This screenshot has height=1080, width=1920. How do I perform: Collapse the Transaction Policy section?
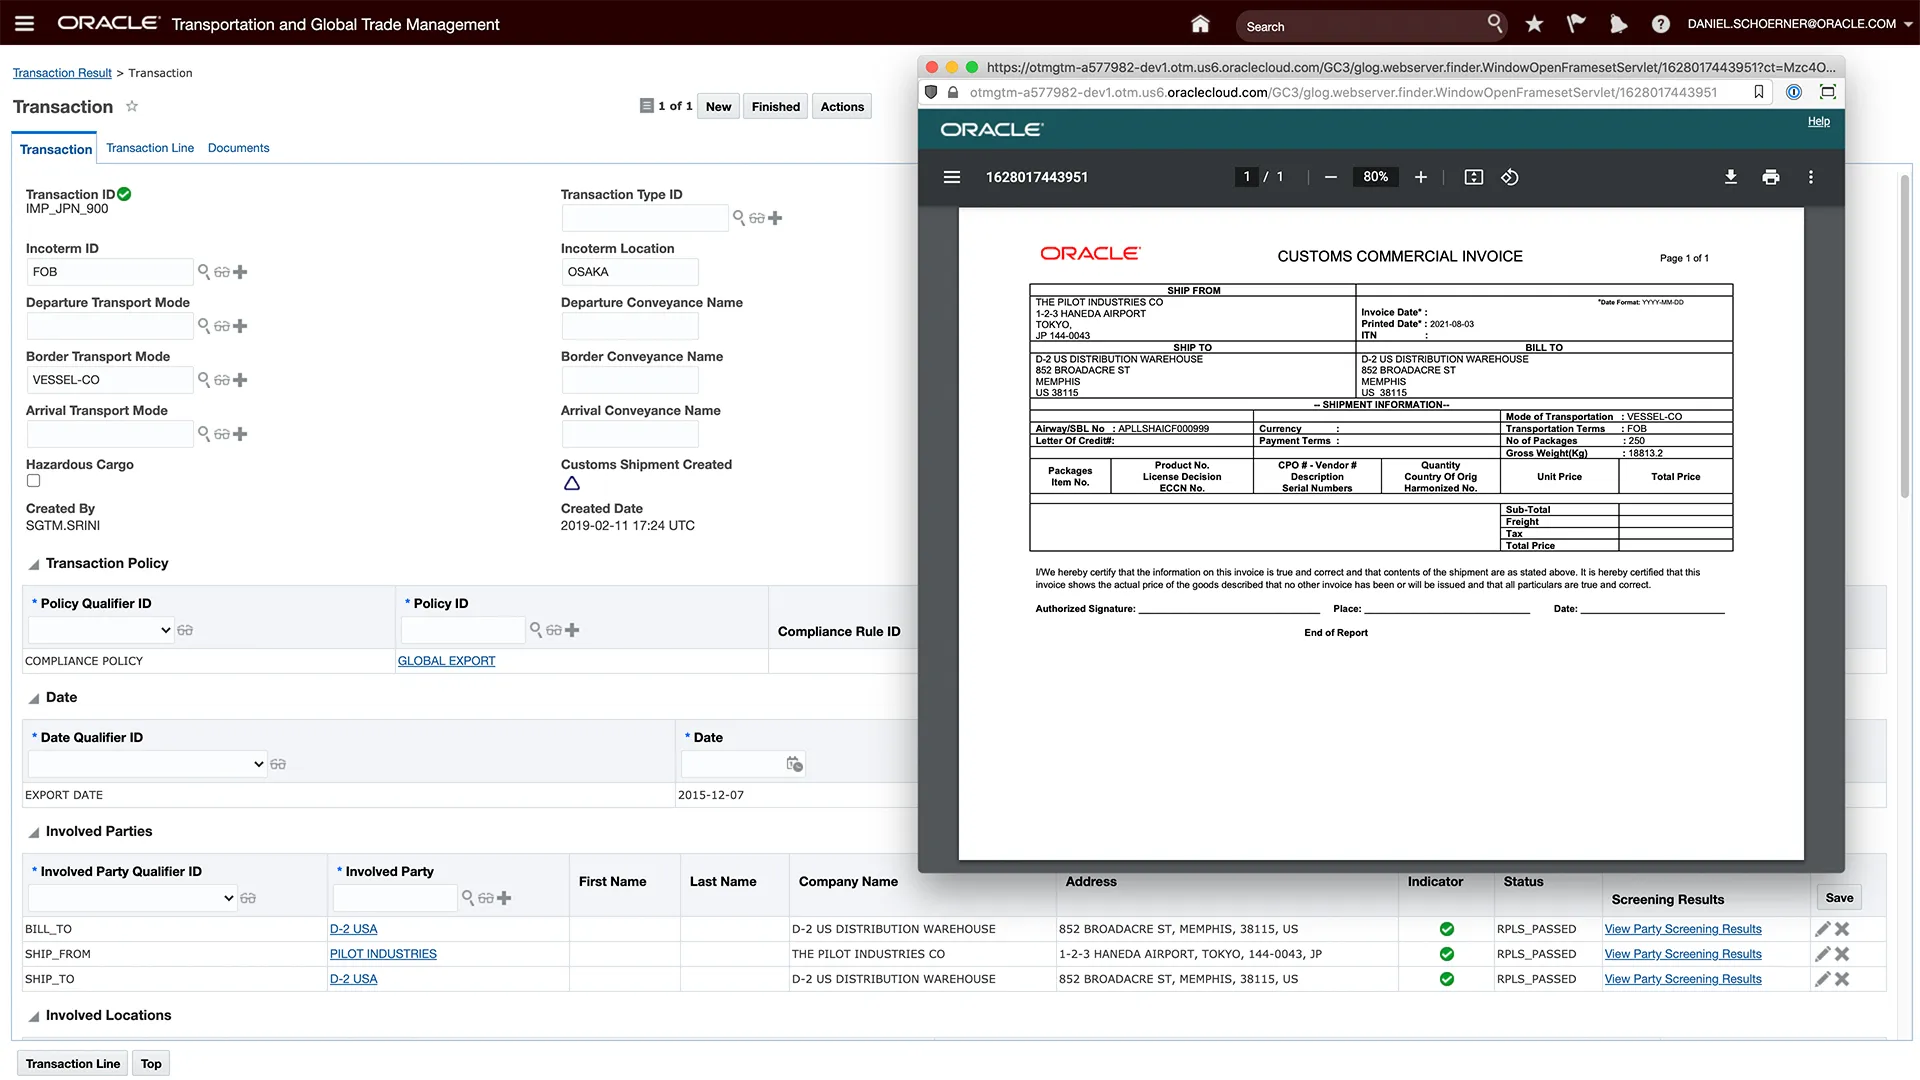pos(34,564)
